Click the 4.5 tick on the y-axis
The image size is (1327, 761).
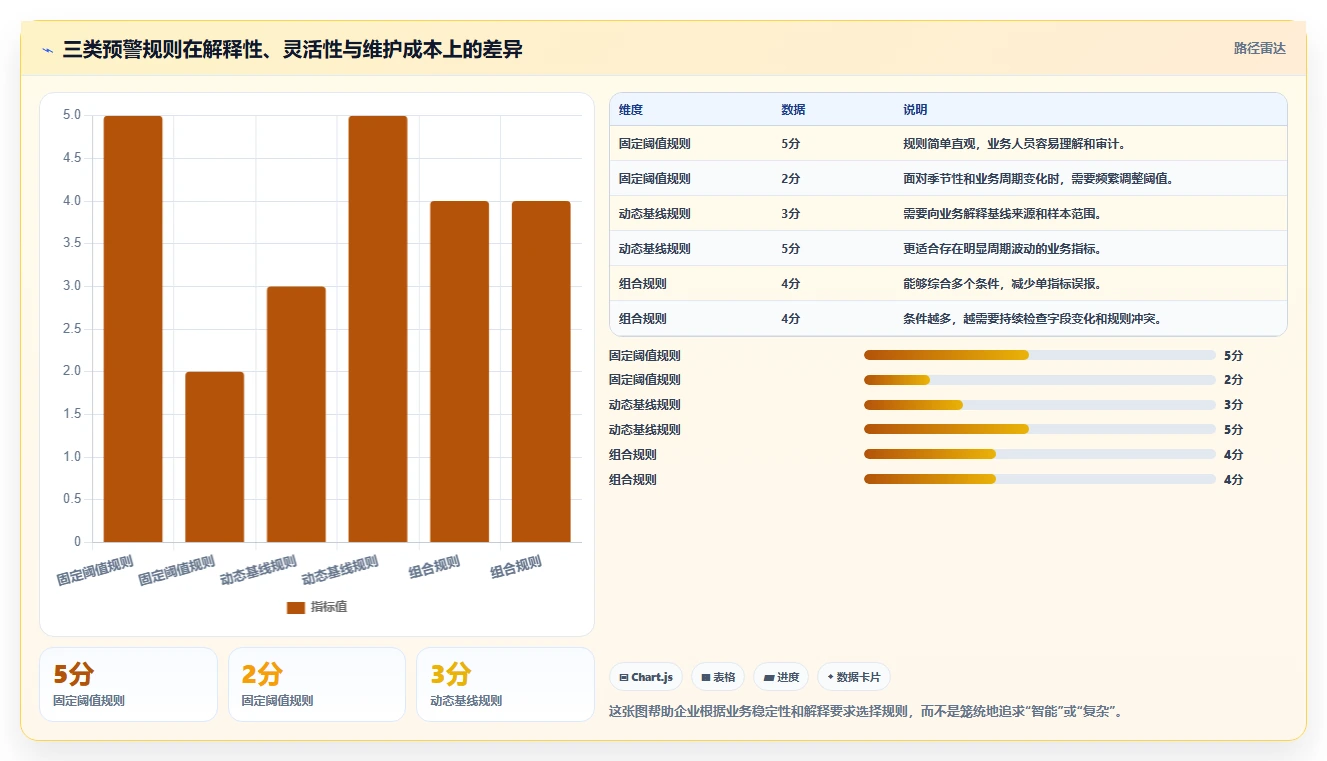(72, 158)
